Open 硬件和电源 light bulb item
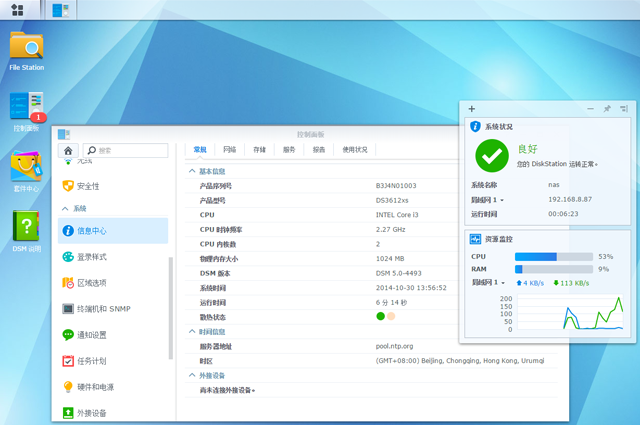Screen dimensions: 640x425 pos(113,387)
